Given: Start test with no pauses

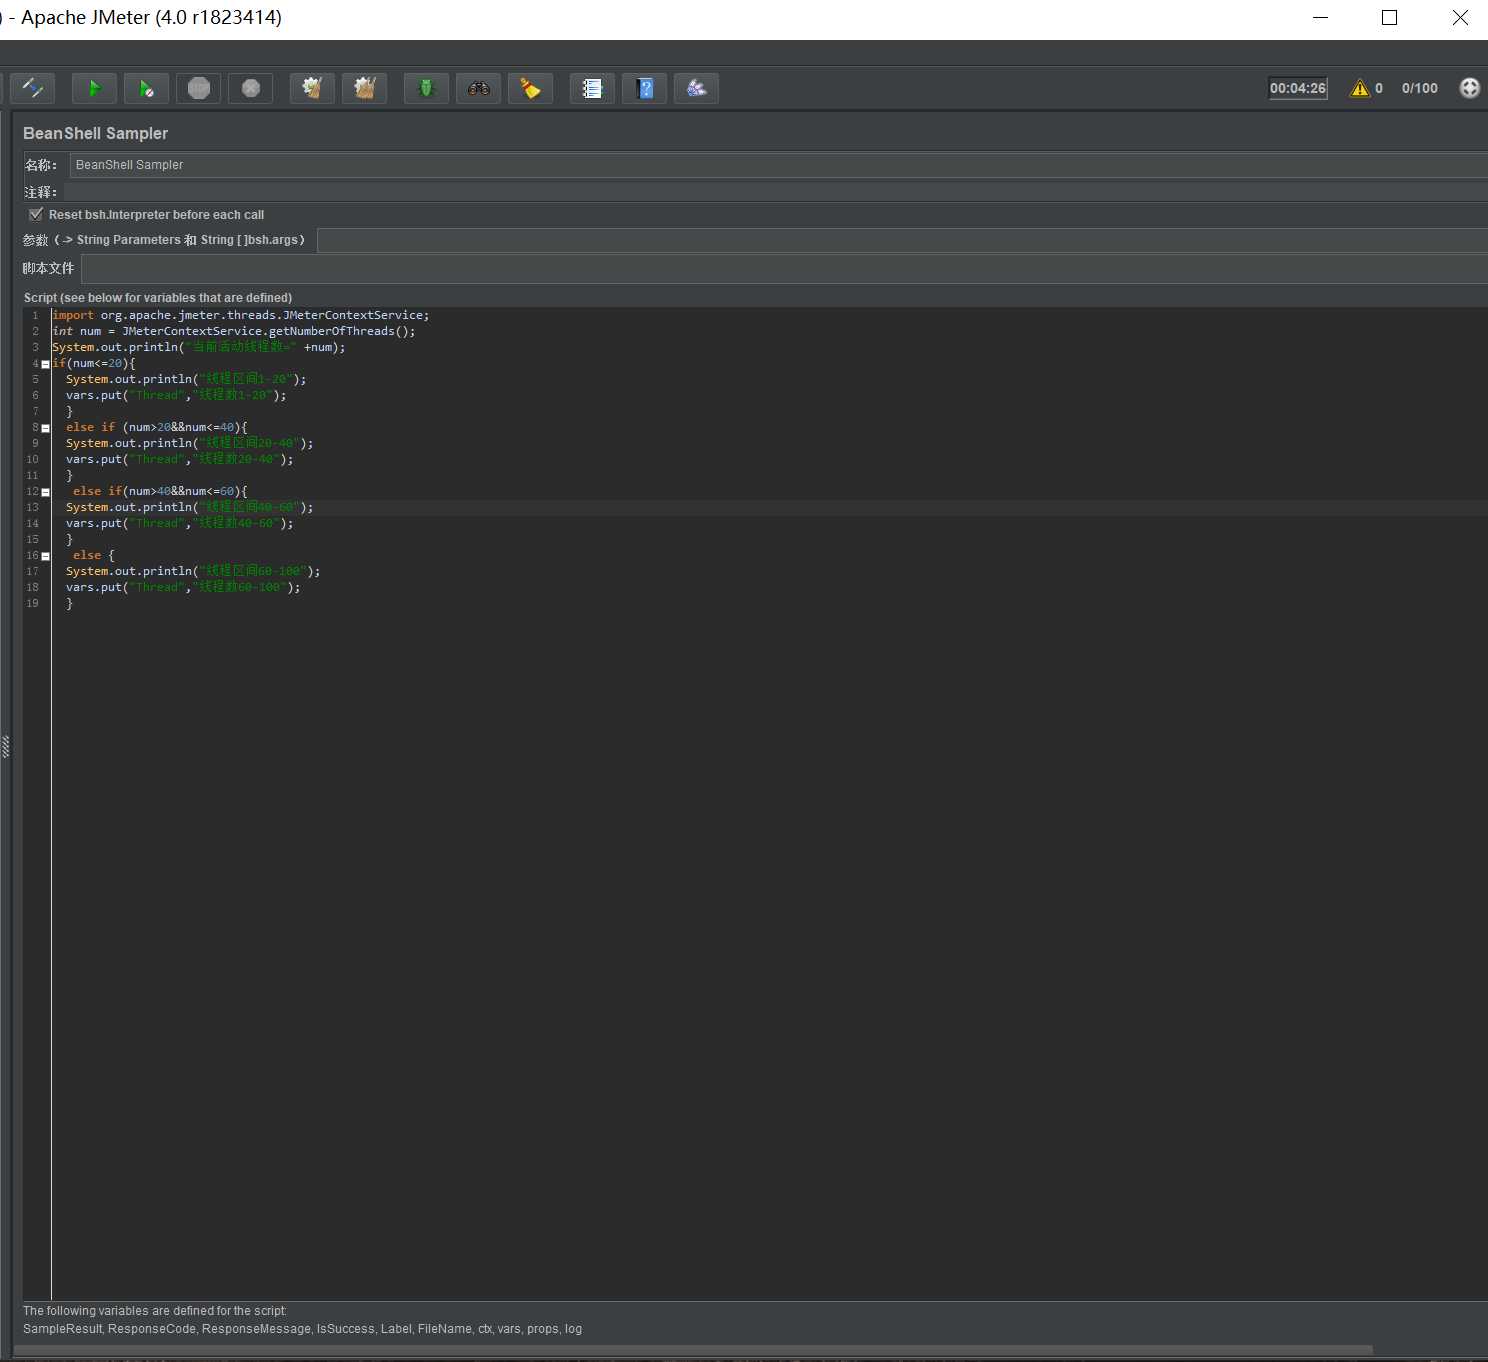Looking at the screenshot, I should tap(146, 88).
